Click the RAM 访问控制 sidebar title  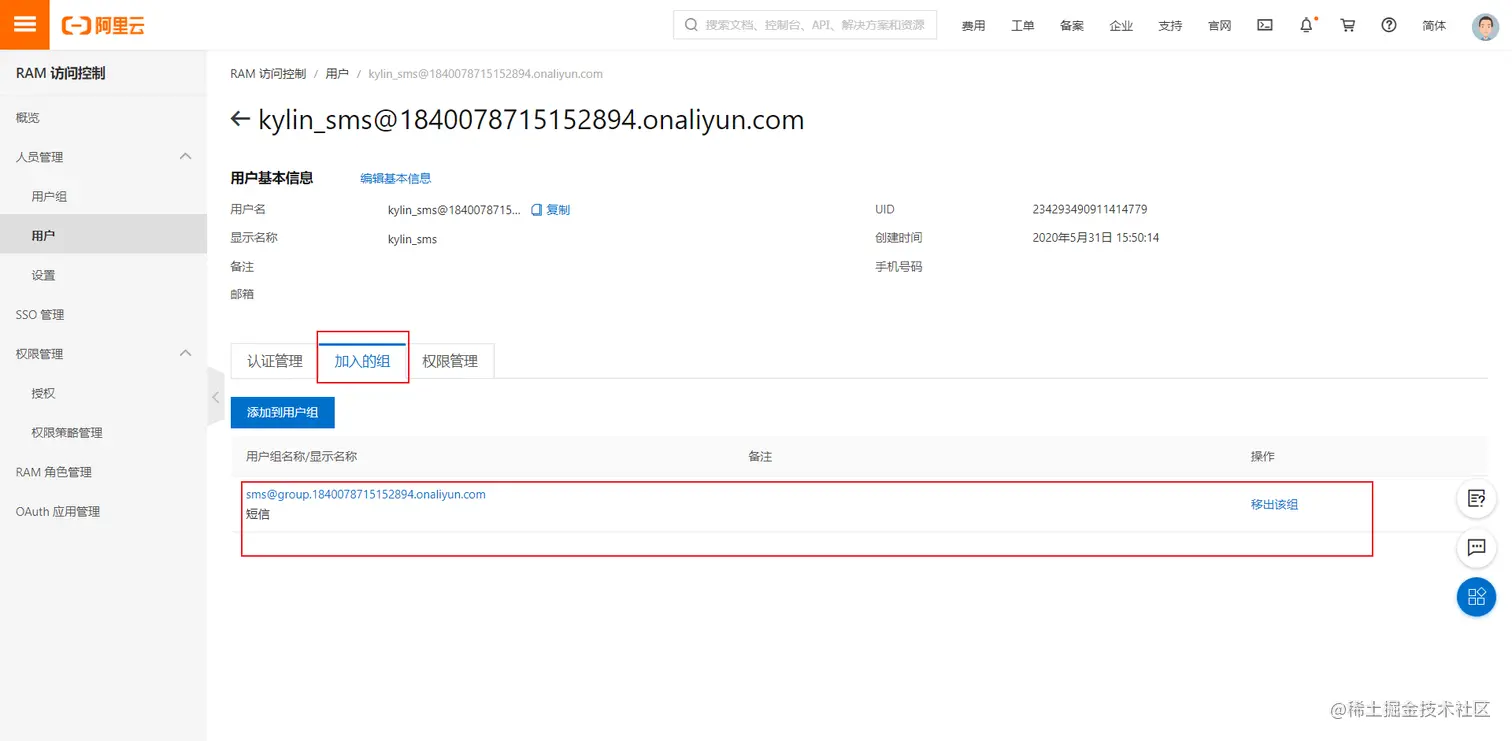pos(60,73)
